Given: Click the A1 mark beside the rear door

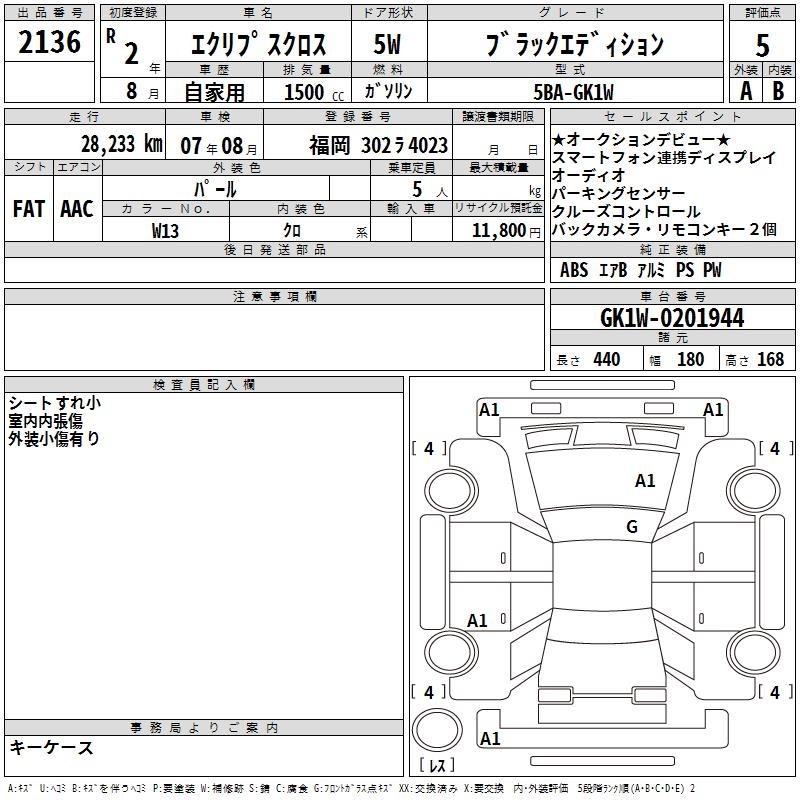Looking at the screenshot, I should [x=478, y=621].
